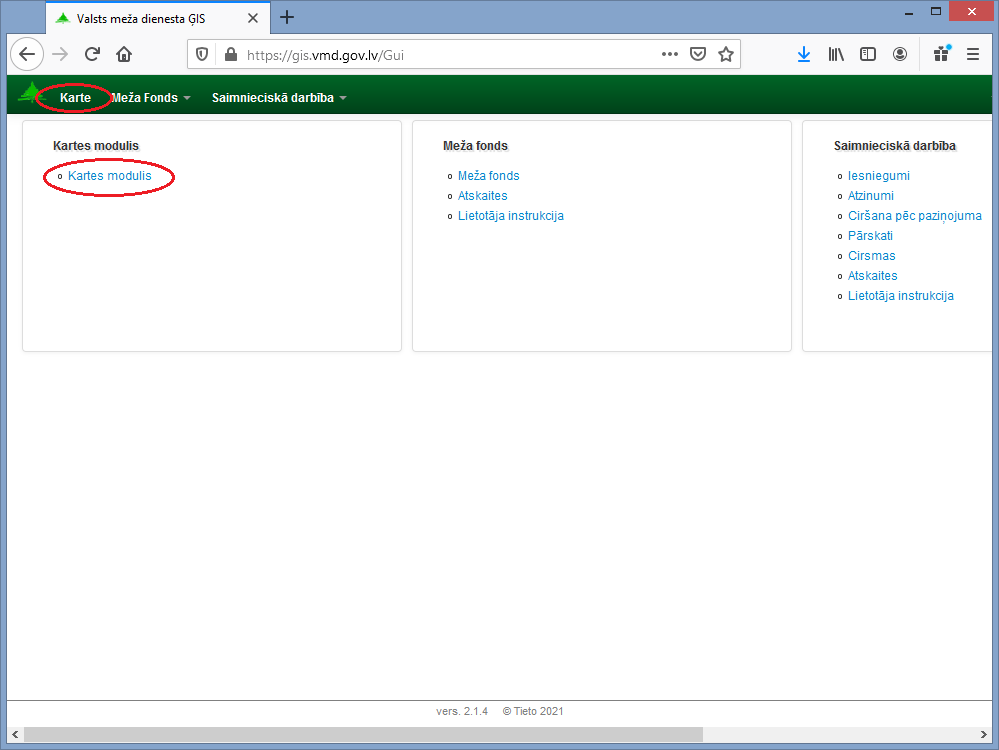
Task: Open the Library icon in toolbar
Action: tap(836, 55)
